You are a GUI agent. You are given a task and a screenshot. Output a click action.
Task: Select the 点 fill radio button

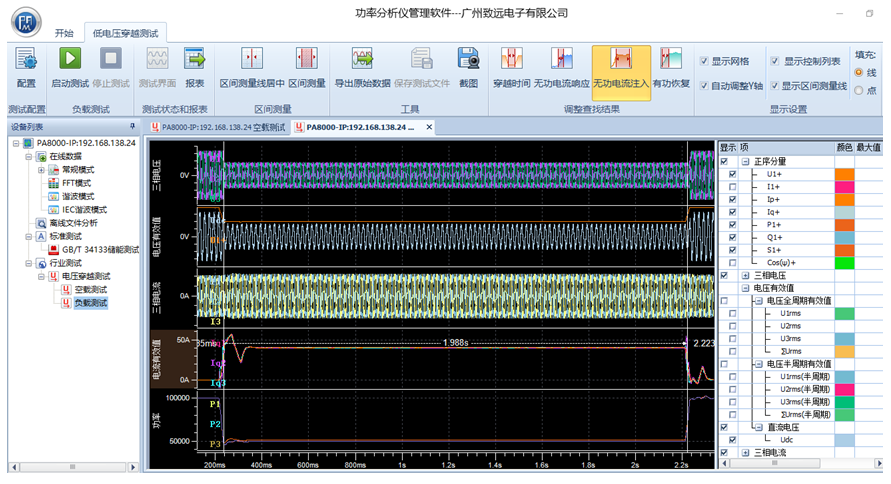click(860, 90)
